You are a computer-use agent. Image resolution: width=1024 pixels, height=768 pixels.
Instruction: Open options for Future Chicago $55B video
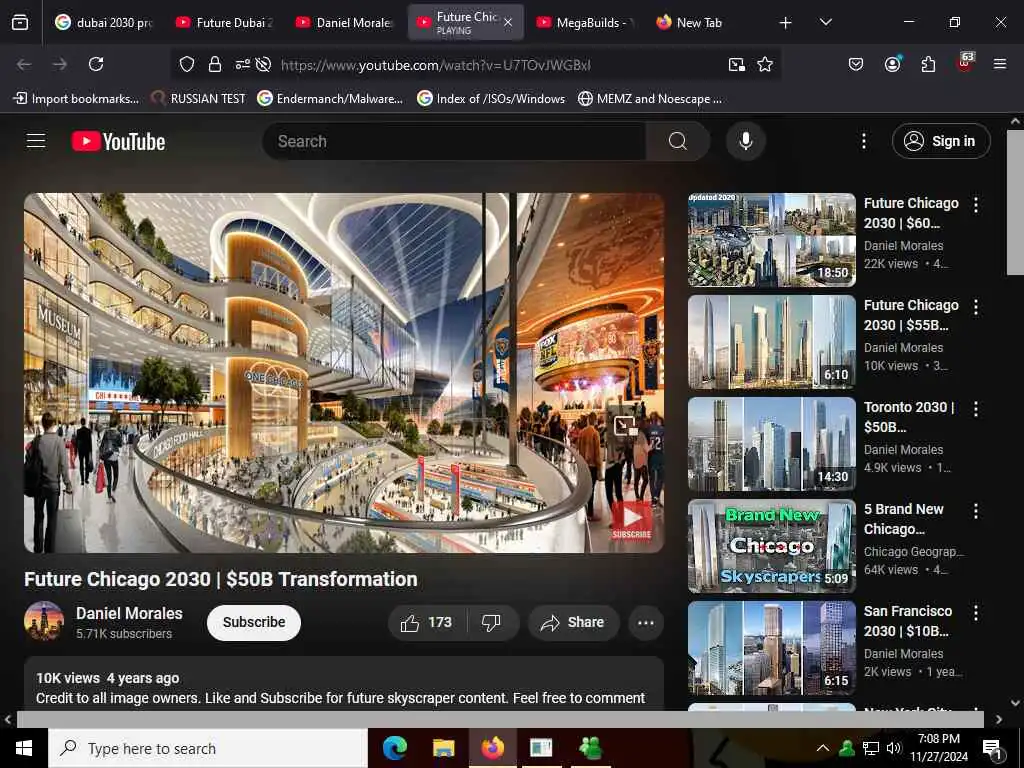coord(976,307)
